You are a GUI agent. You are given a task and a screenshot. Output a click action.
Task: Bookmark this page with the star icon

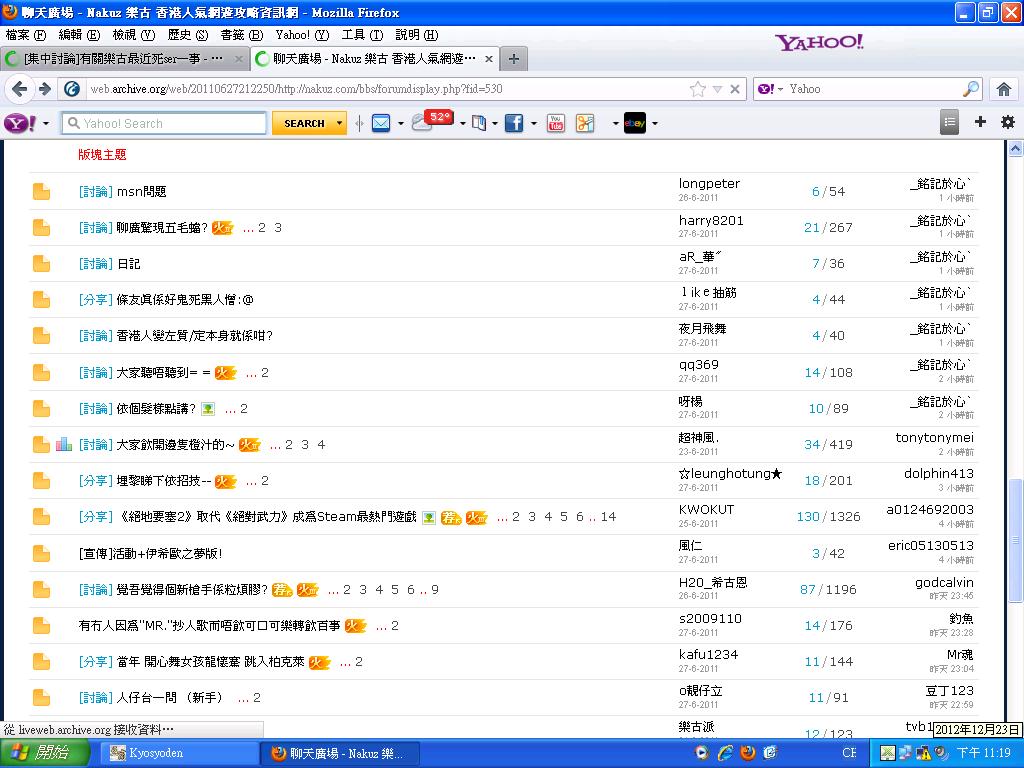[697, 89]
